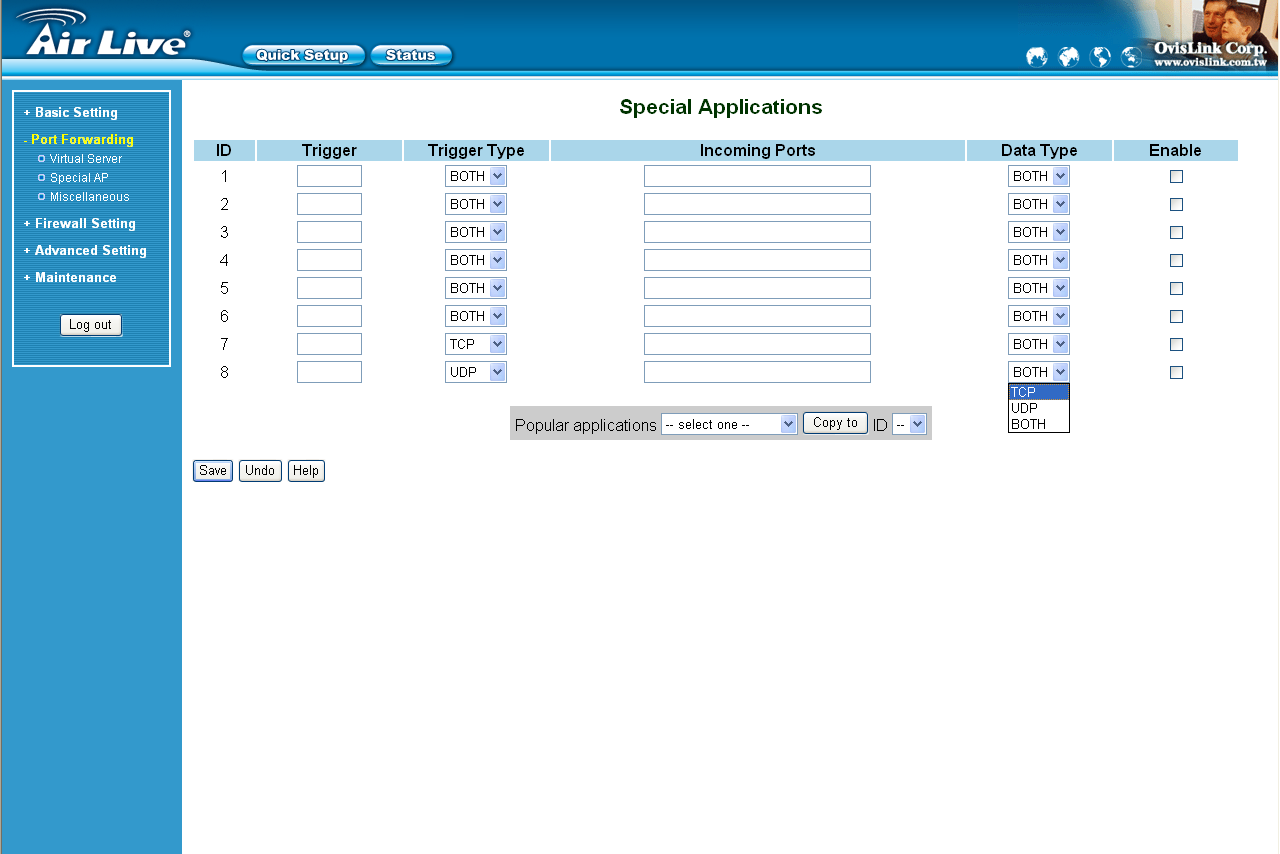This screenshot has width=1280, height=854.
Task: Click the www.ovislink.com.tw text
Action: pyautogui.click(x=1210, y=63)
